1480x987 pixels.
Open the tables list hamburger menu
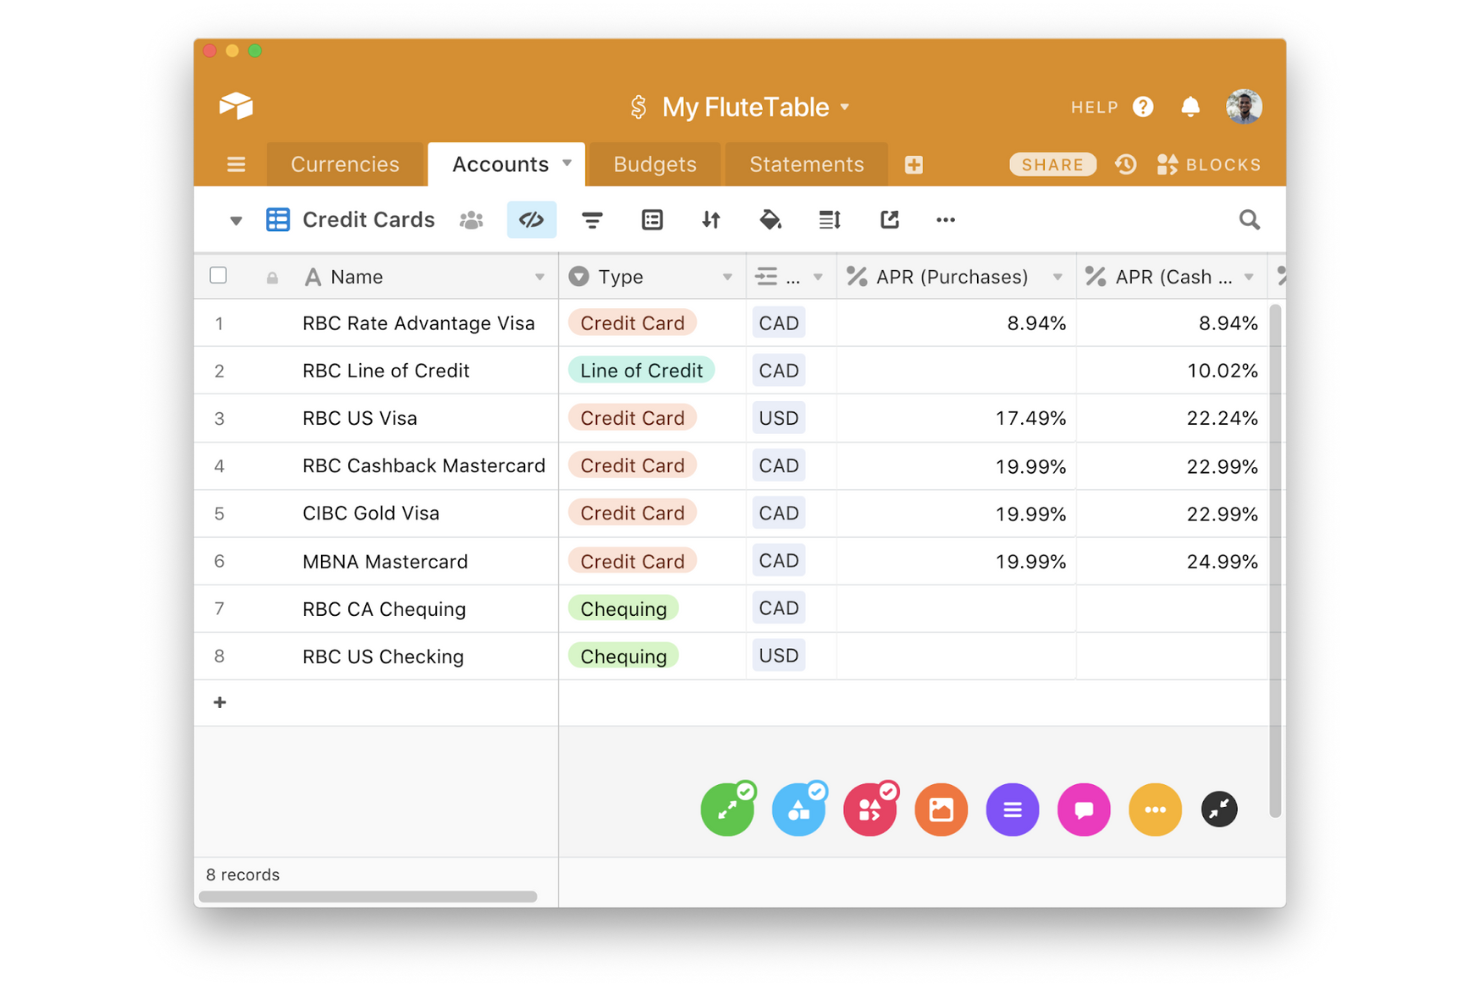pyautogui.click(x=236, y=164)
